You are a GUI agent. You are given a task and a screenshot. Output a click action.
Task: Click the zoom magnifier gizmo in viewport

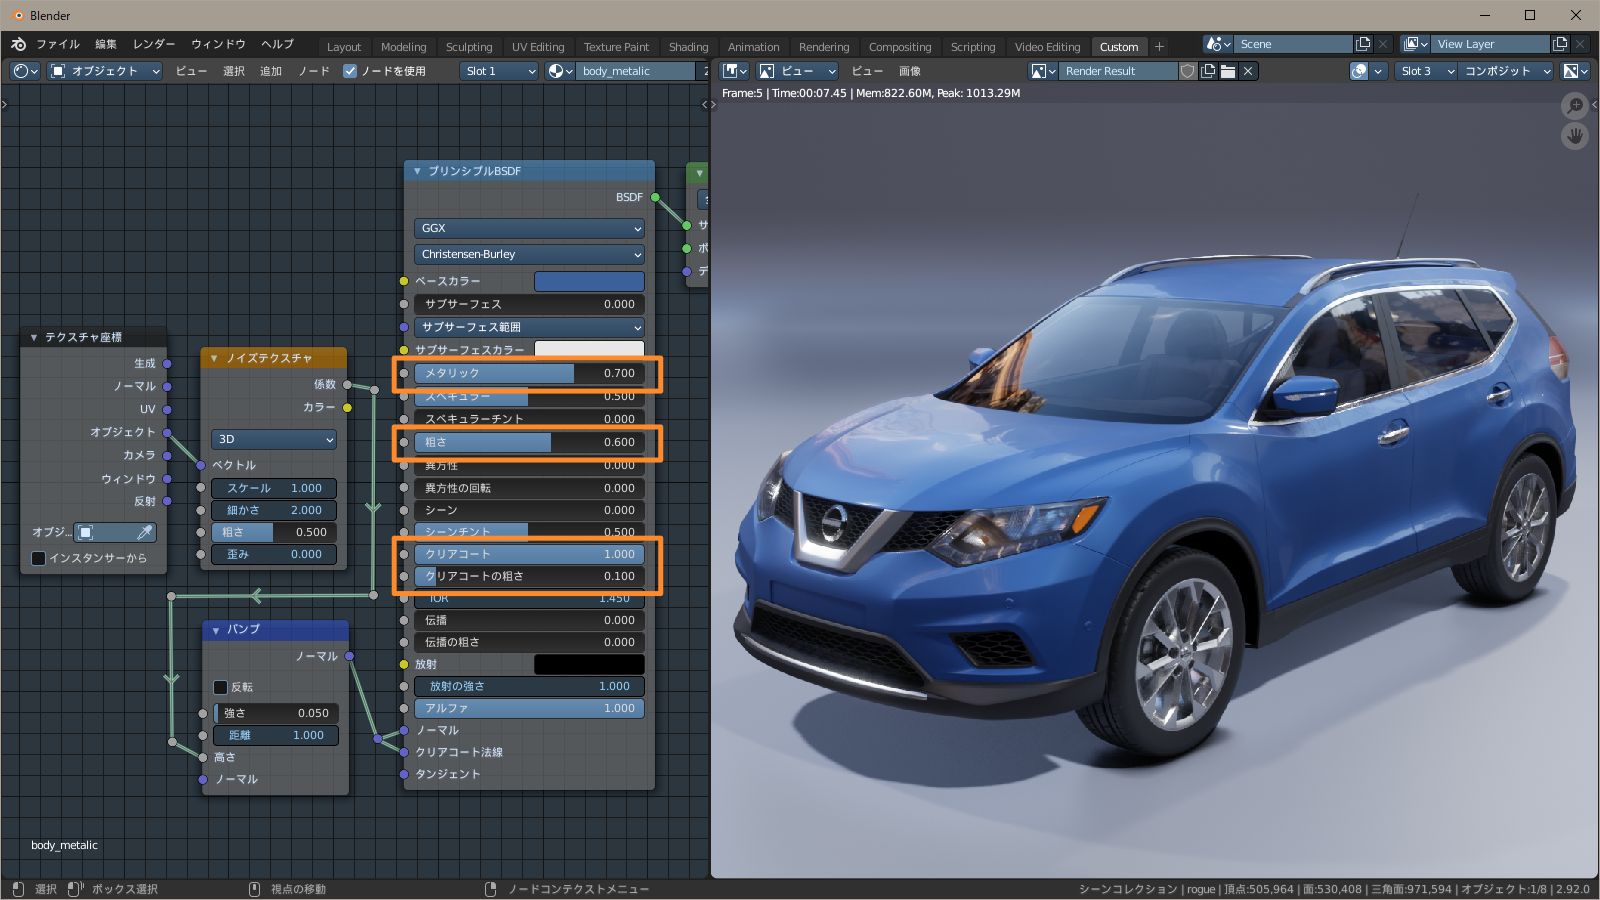pos(1575,105)
